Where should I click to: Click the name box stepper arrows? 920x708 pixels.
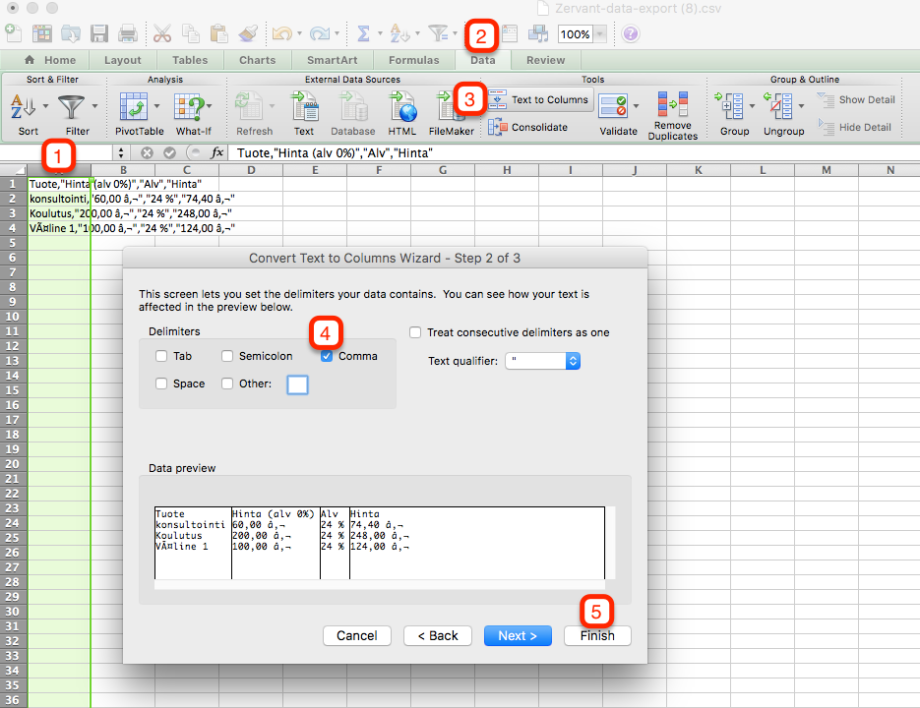pyautogui.click(x=121, y=153)
